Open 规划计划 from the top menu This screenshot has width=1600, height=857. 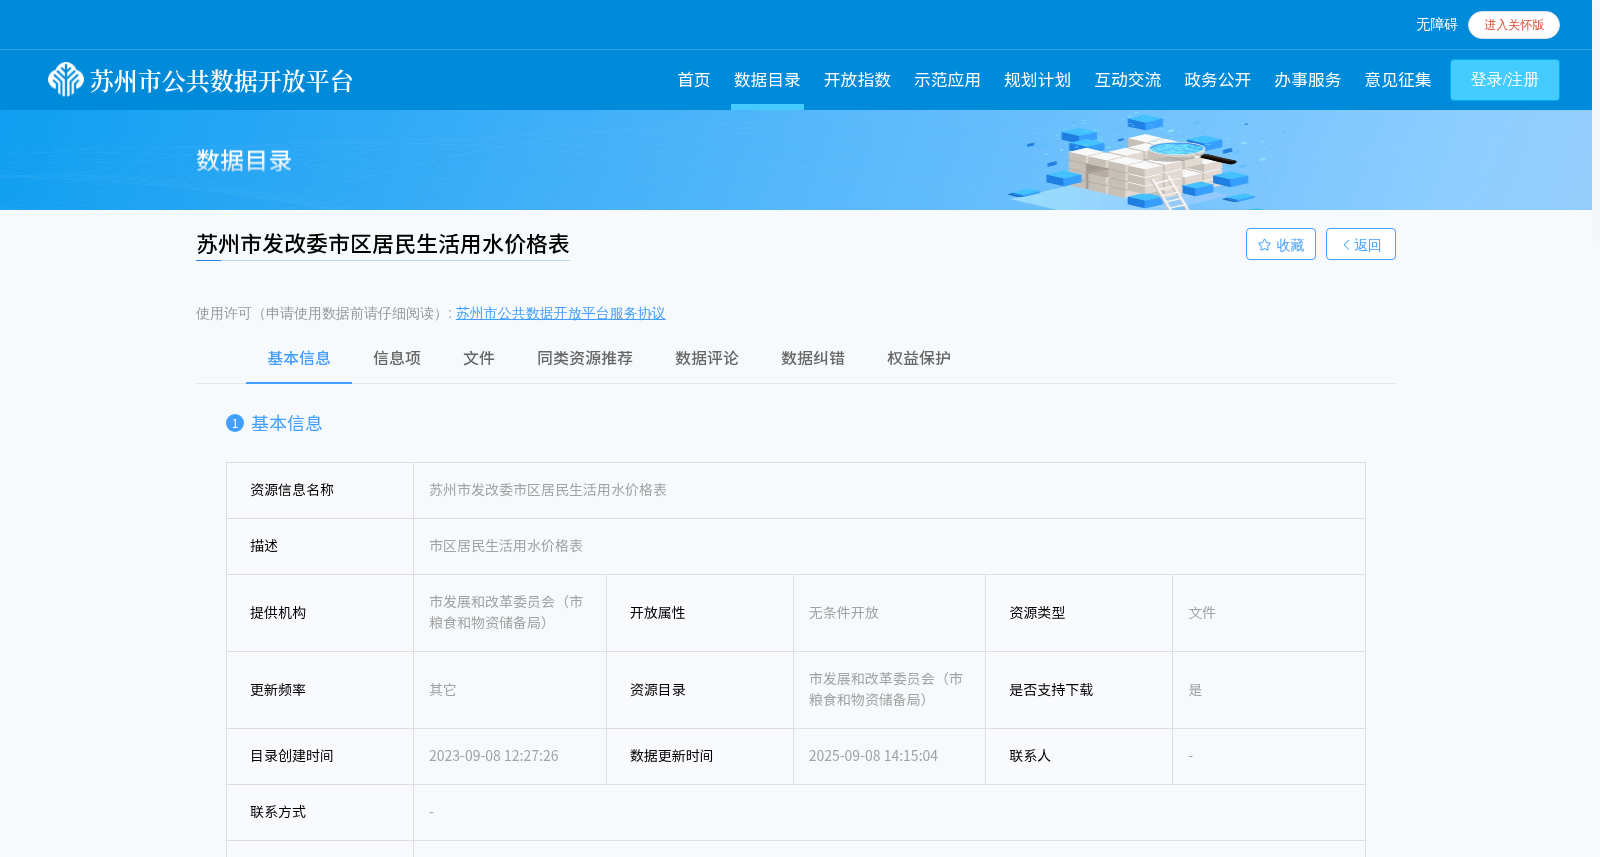(x=1037, y=80)
